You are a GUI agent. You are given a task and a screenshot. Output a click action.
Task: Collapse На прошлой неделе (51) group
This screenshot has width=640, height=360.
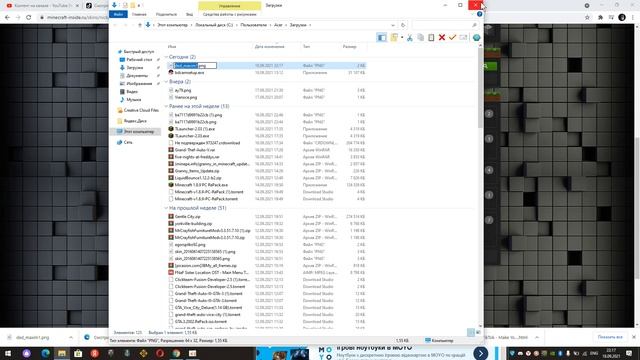pos(166,208)
